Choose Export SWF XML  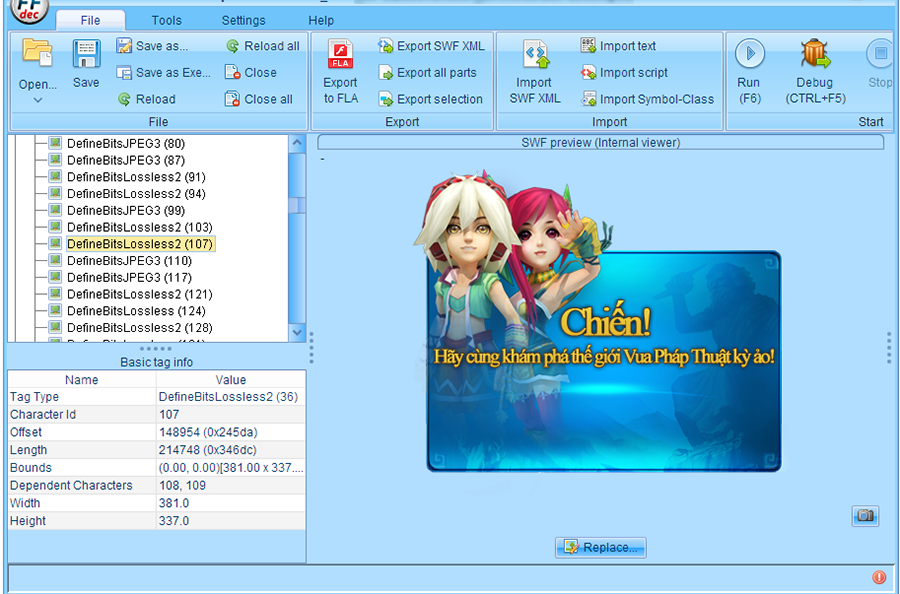coord(431,46)
